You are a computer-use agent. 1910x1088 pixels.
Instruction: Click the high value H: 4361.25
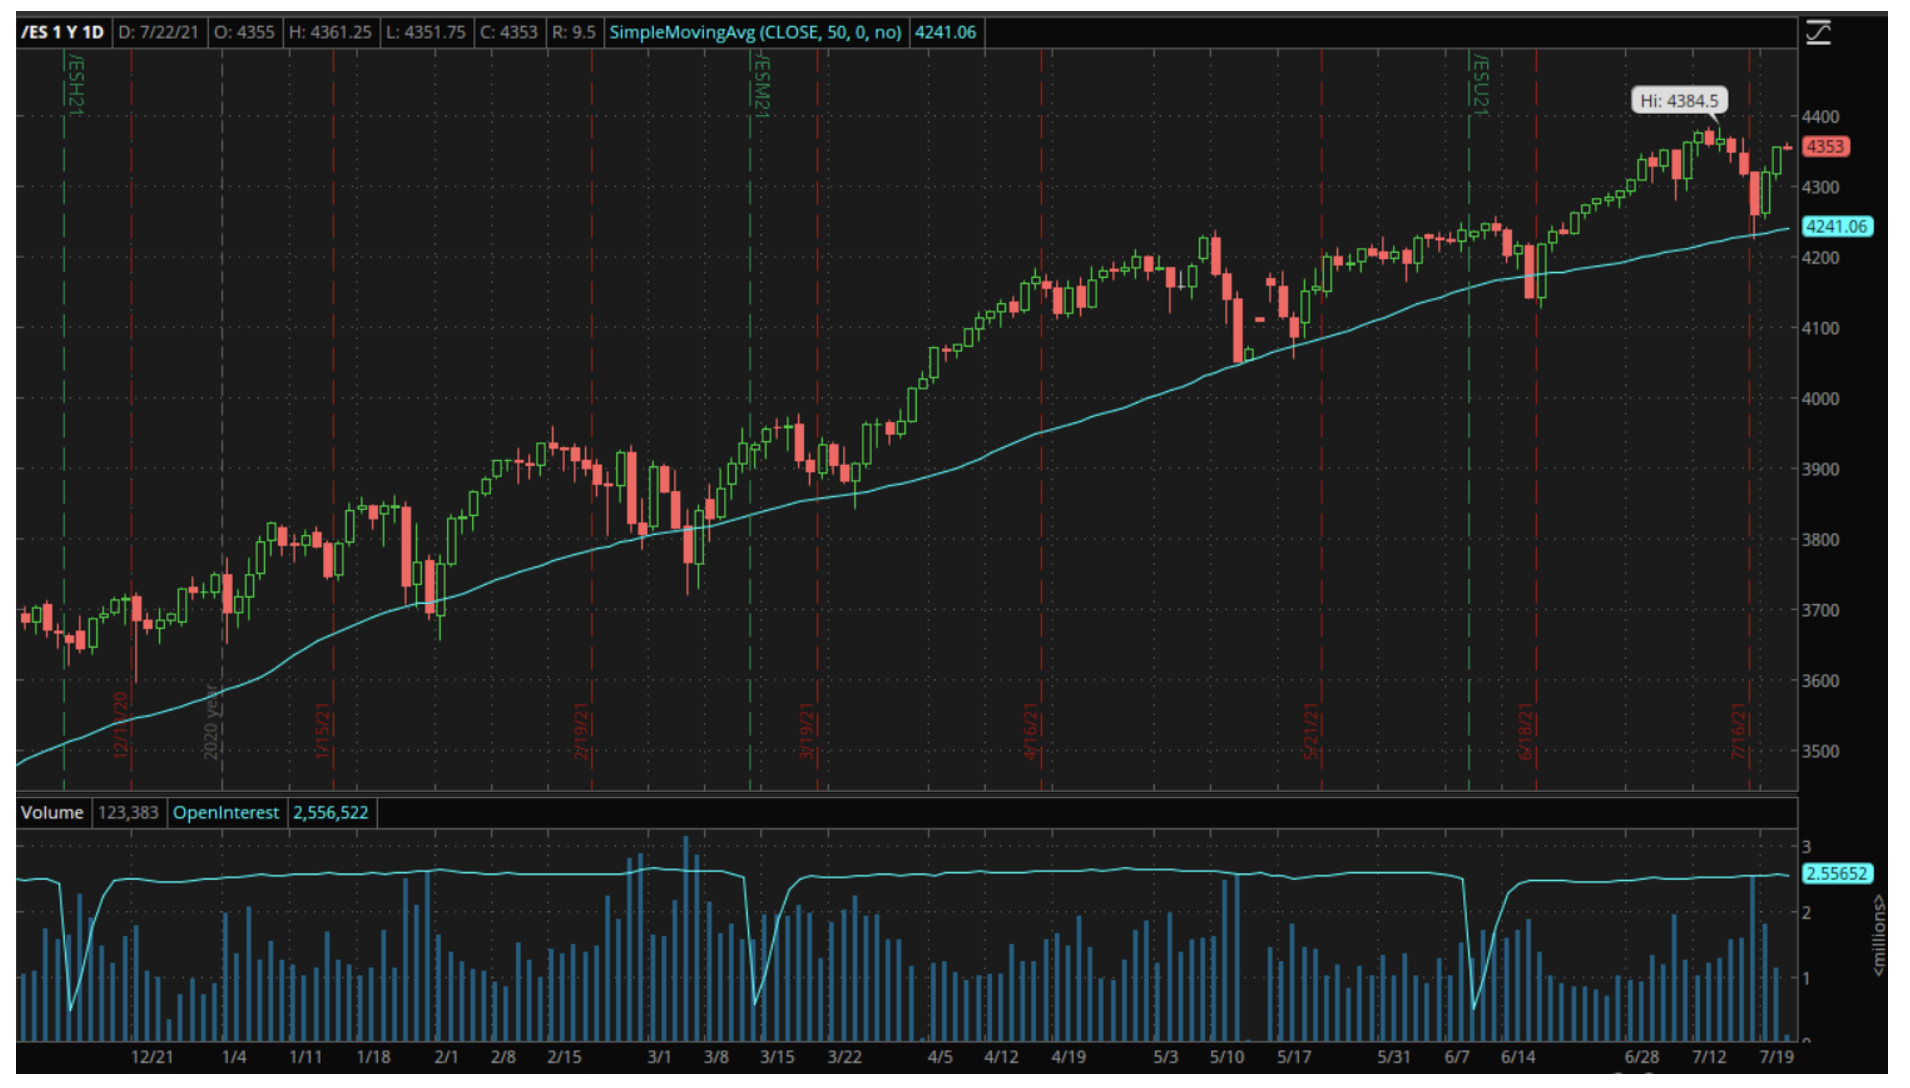coord(330,32)
